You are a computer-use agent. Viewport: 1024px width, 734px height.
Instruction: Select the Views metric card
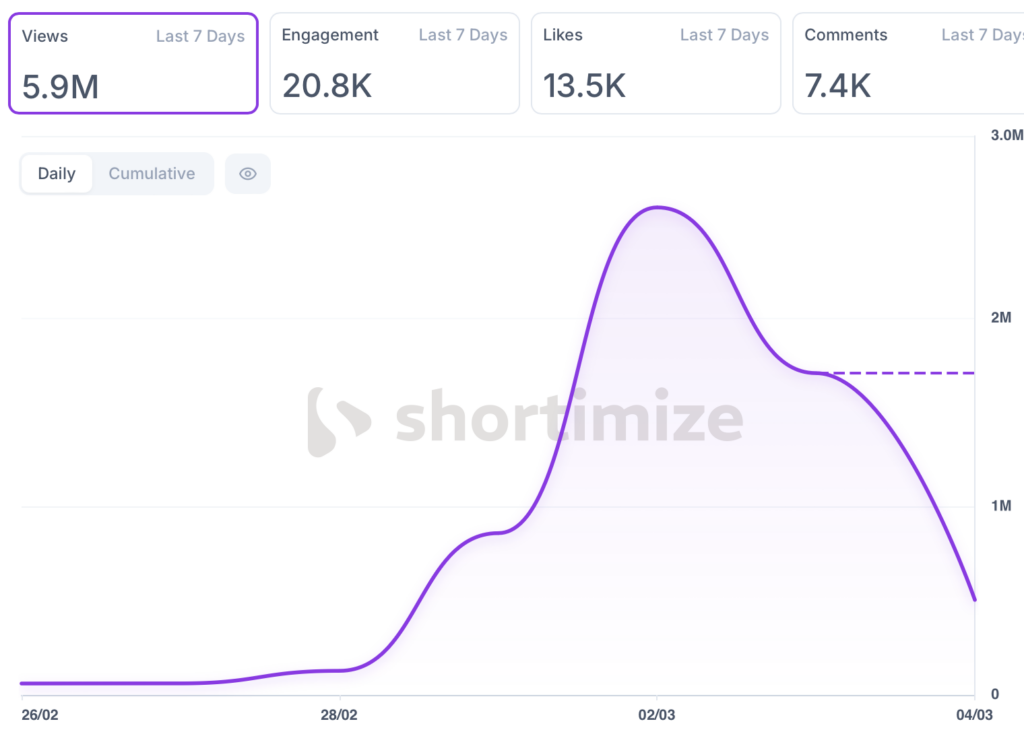[x=133, y=64]
